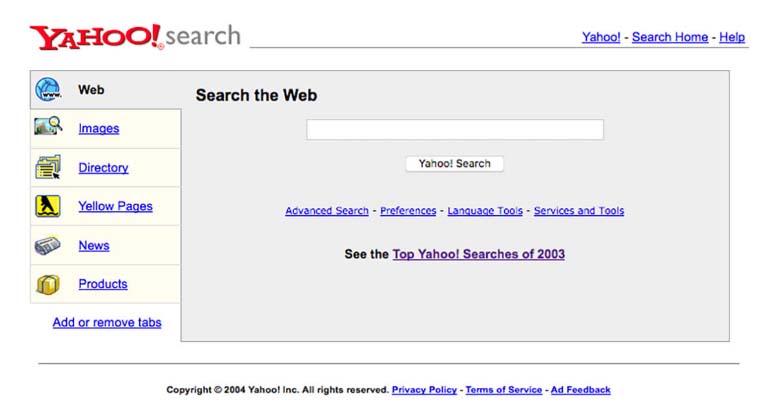775x414 pixels.
Task: View Top Yahoo! Searches of 2003
Action: [x=478, y=254]
